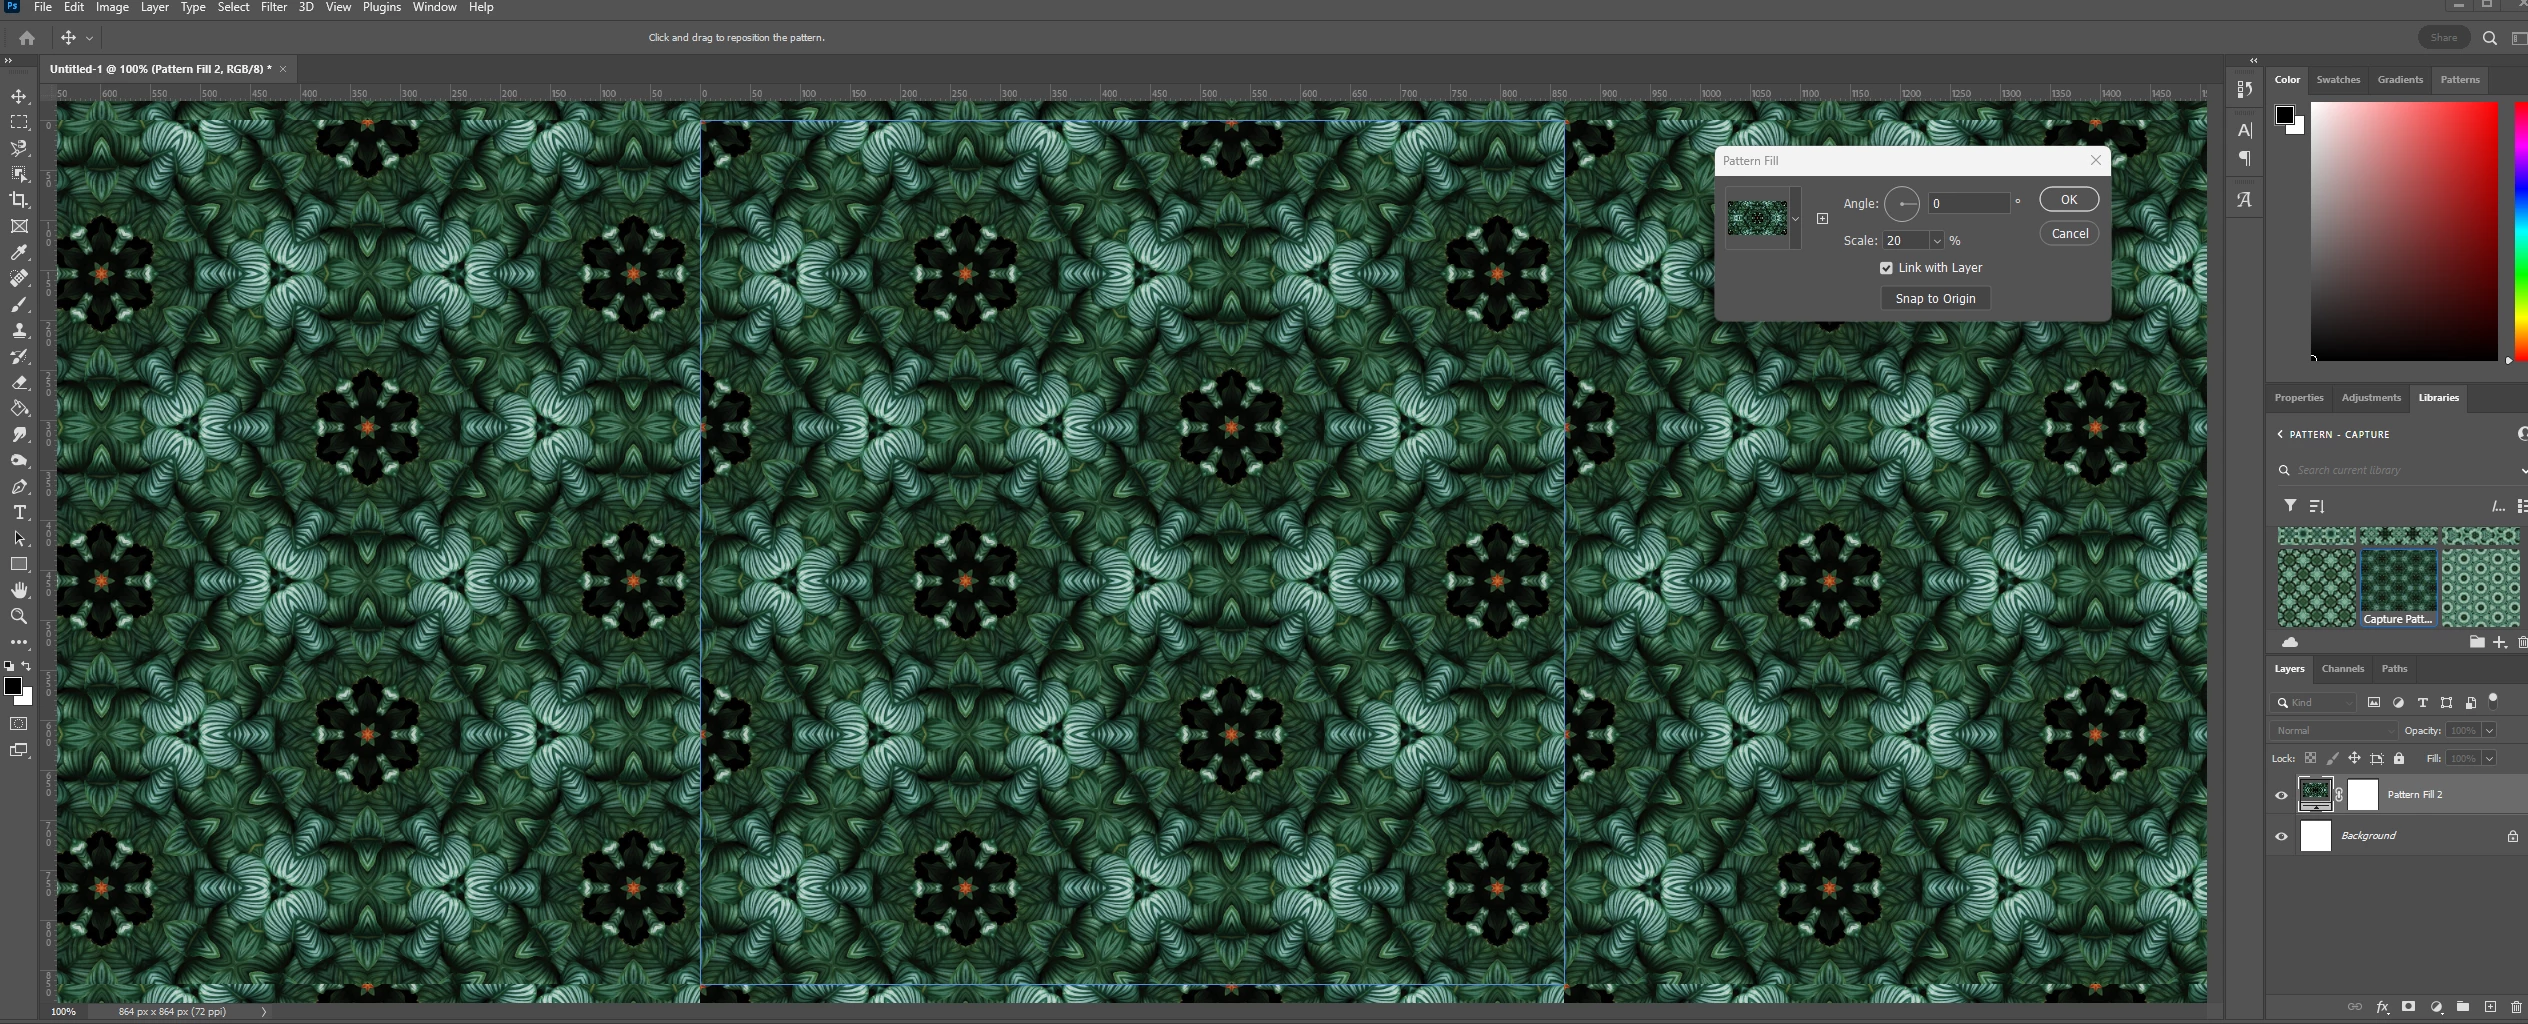The height and width of the screenshot is (1024, 2528).
Task: Select the Eraser tool
Action: [19, 382]
